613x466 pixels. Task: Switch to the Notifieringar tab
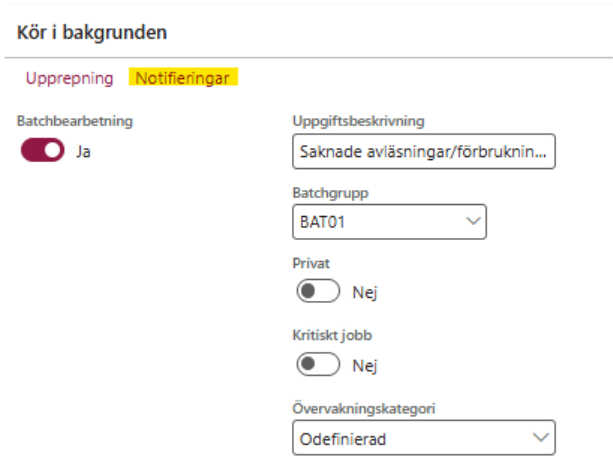click(182, 78)
